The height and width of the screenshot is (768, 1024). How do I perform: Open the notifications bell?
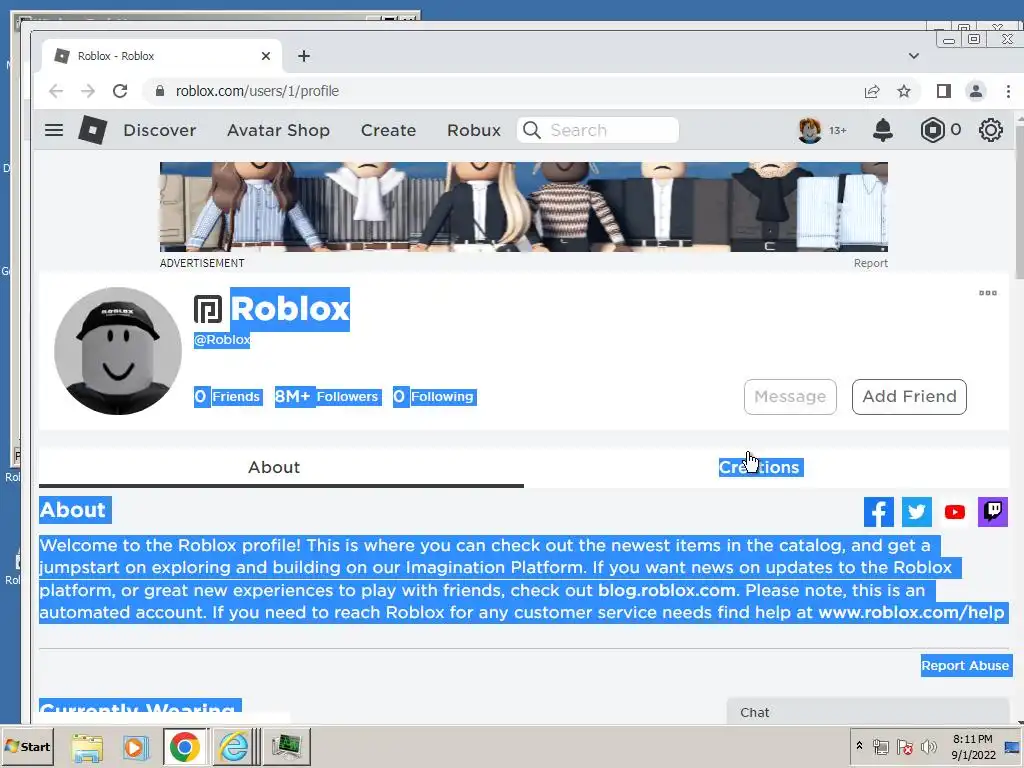[882, 130]
